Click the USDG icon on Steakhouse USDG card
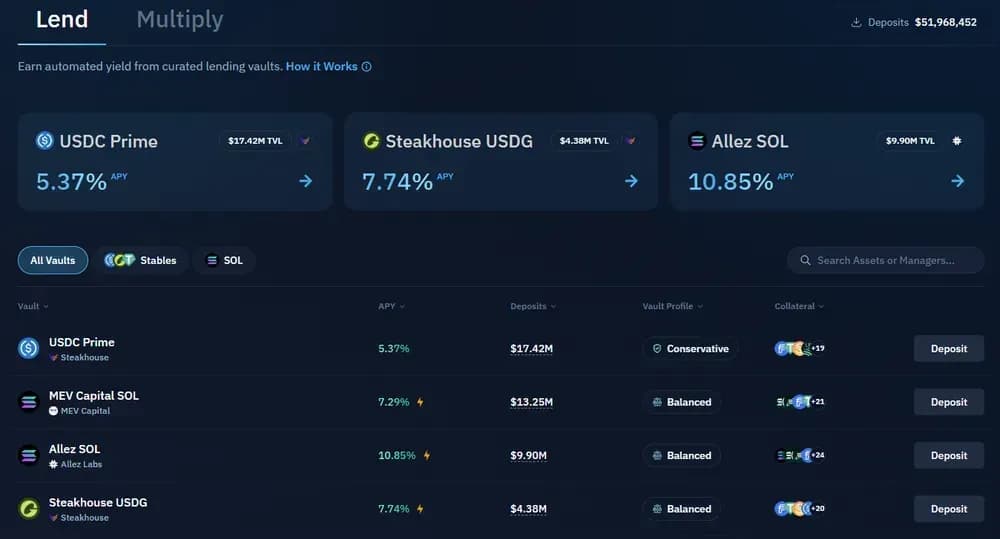Screen dimensions: 1000x539 coord(371,140)
